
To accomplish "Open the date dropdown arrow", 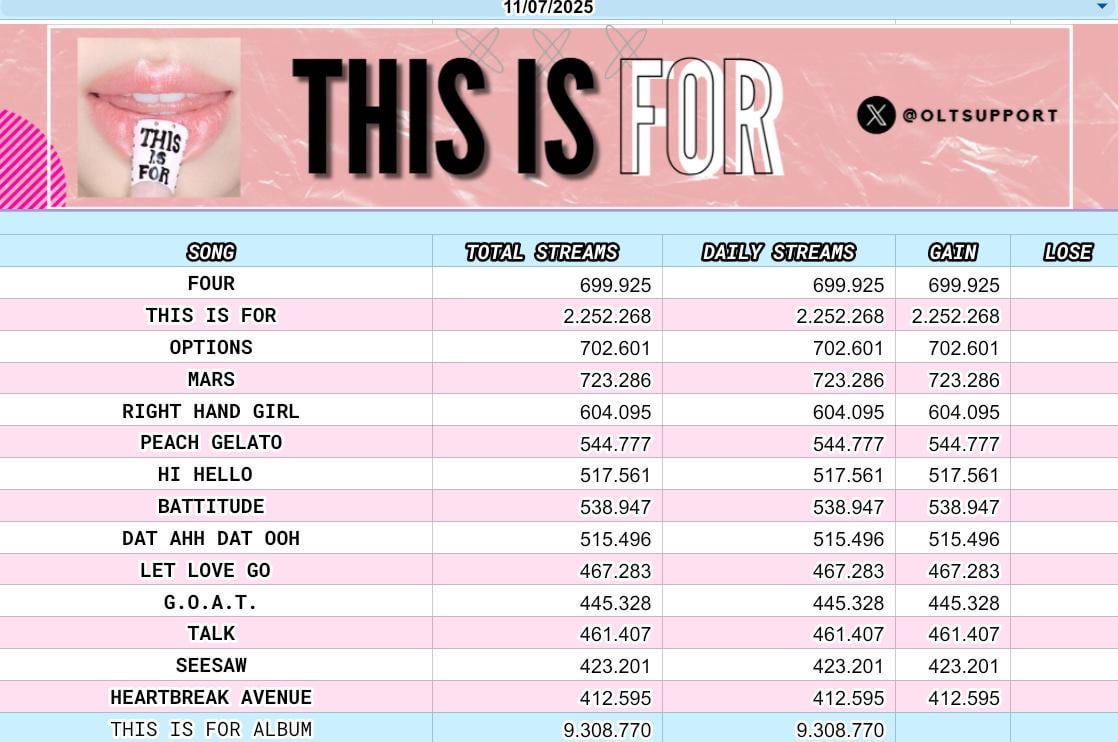I will tap(1102, 7).
